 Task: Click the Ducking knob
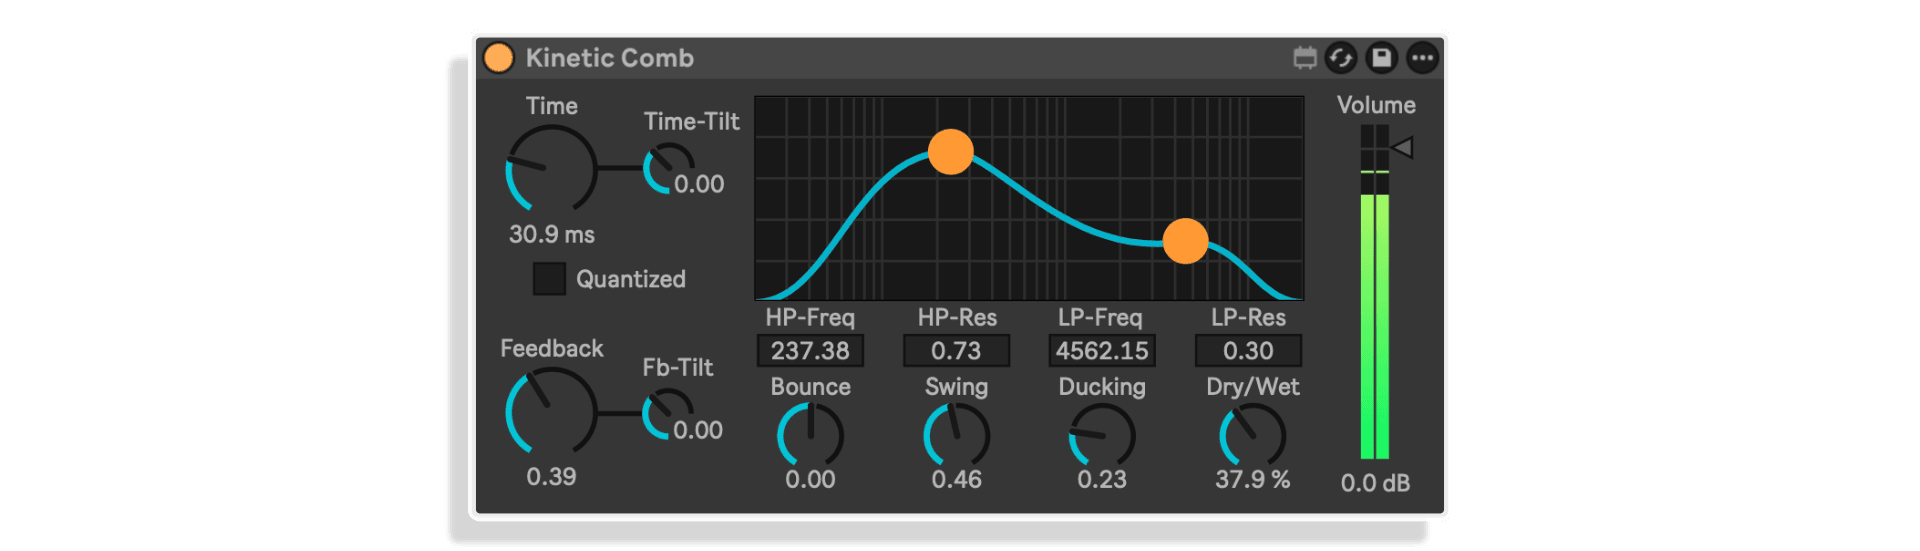click(x=1102, y=436)
